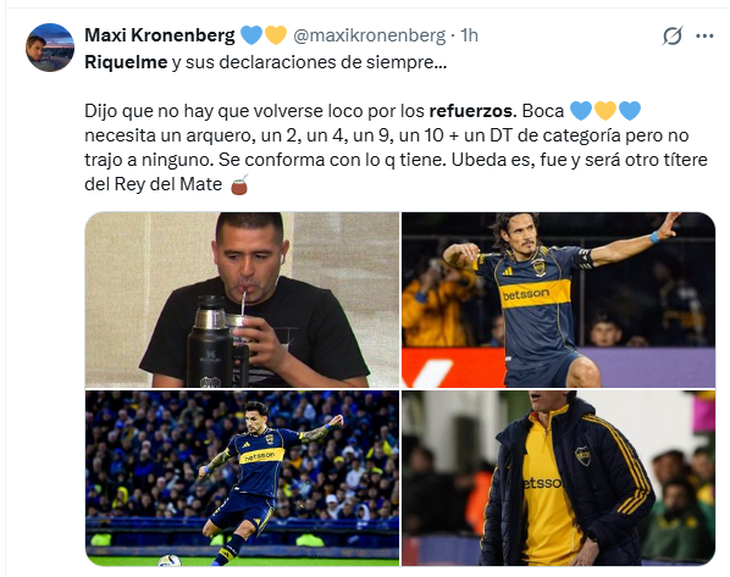Open the photo of coach in yellow jacket
Viewport: 730px width, 577px height.
[x=559, y=478]
